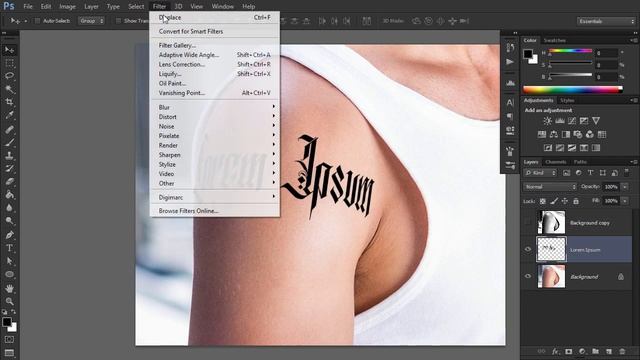
Task: Select the Pen tool
Action: click(x=9, y=235)
